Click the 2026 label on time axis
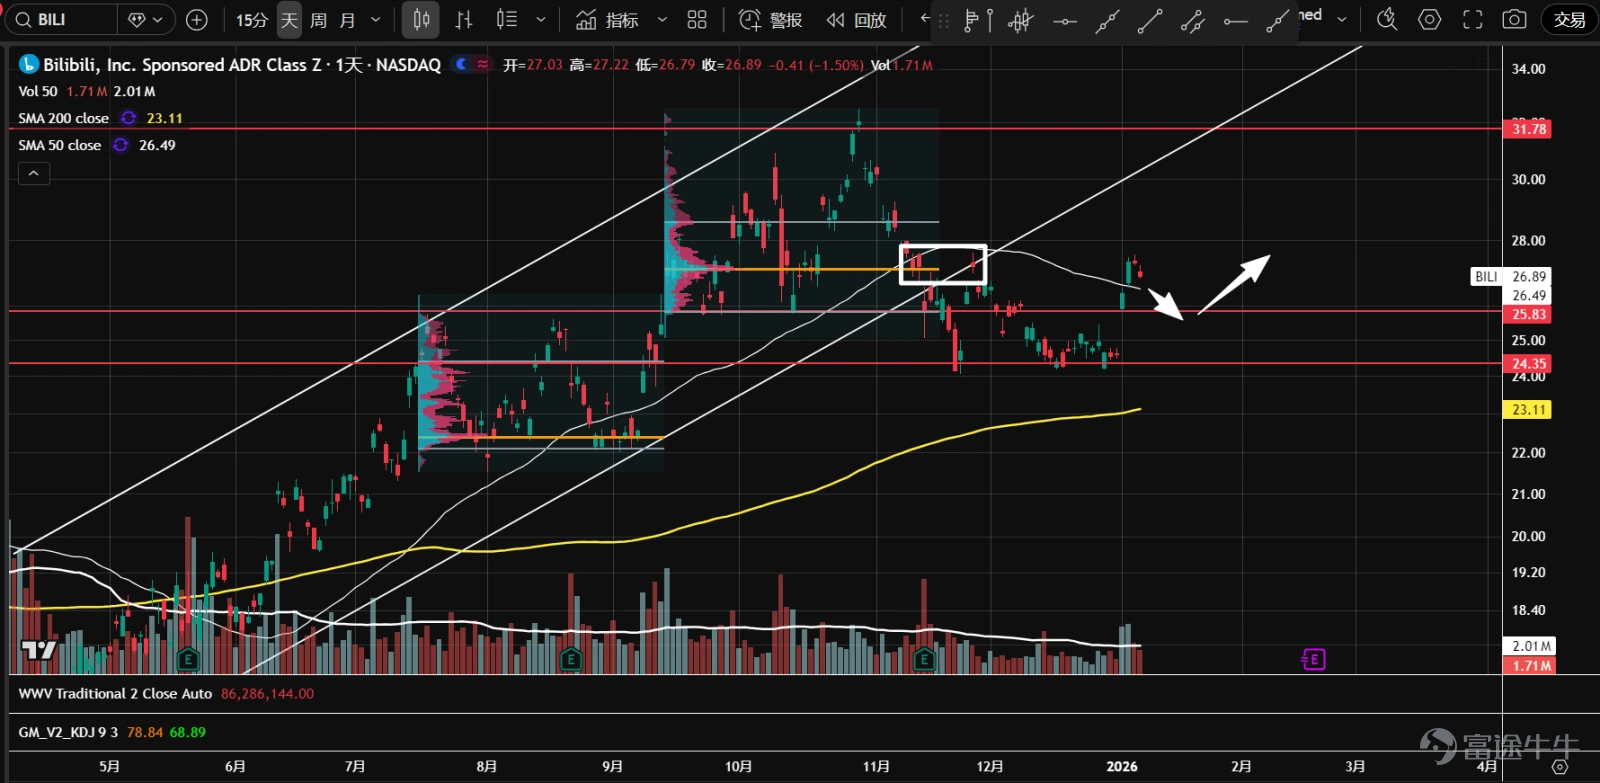This screenshot has width=1600, height=783. pos(1122,766)
